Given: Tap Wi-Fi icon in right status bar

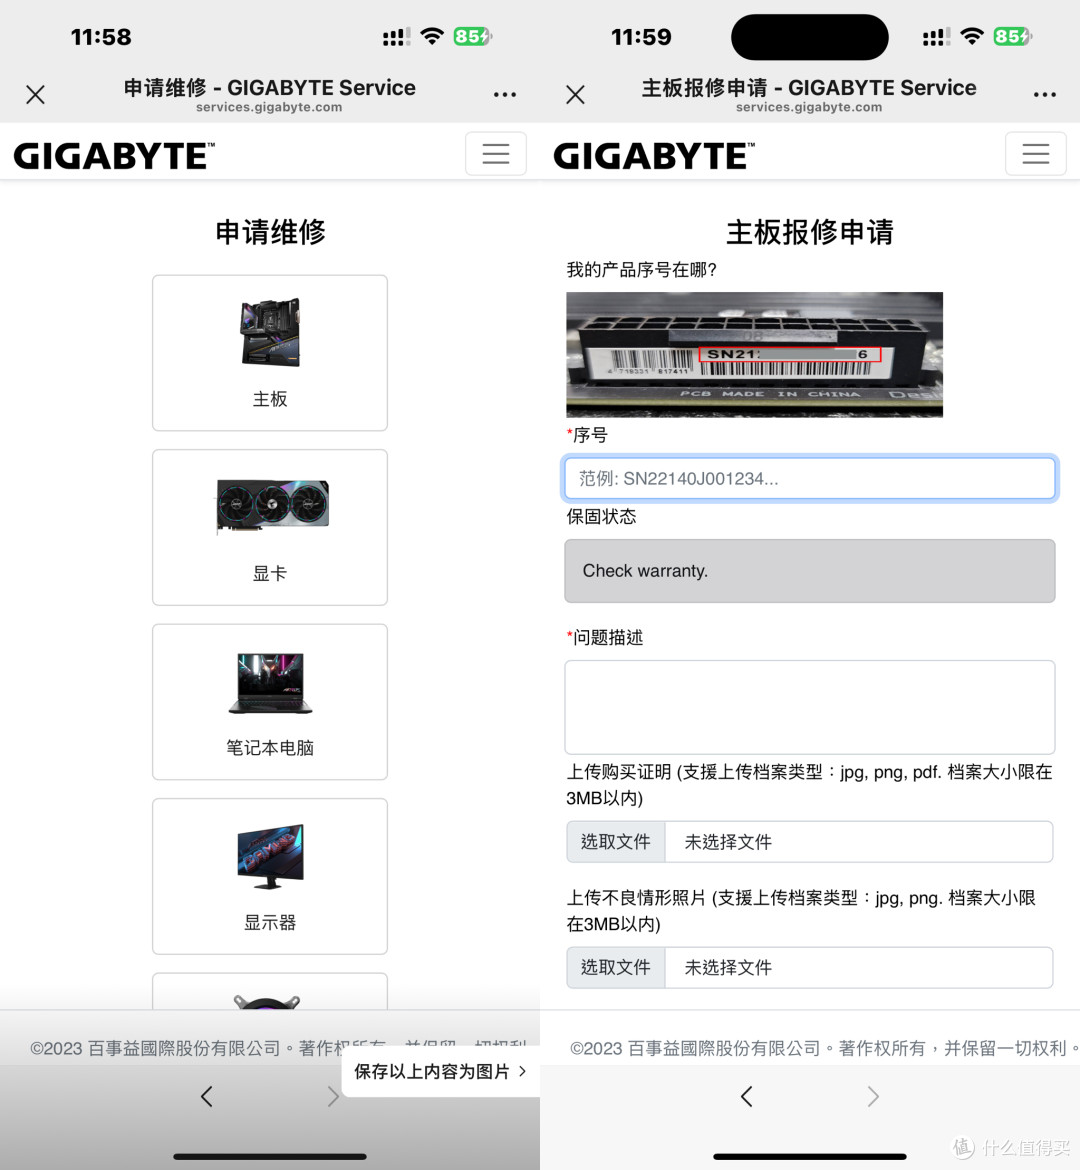Looking at the screenshot, I should 972,36.
